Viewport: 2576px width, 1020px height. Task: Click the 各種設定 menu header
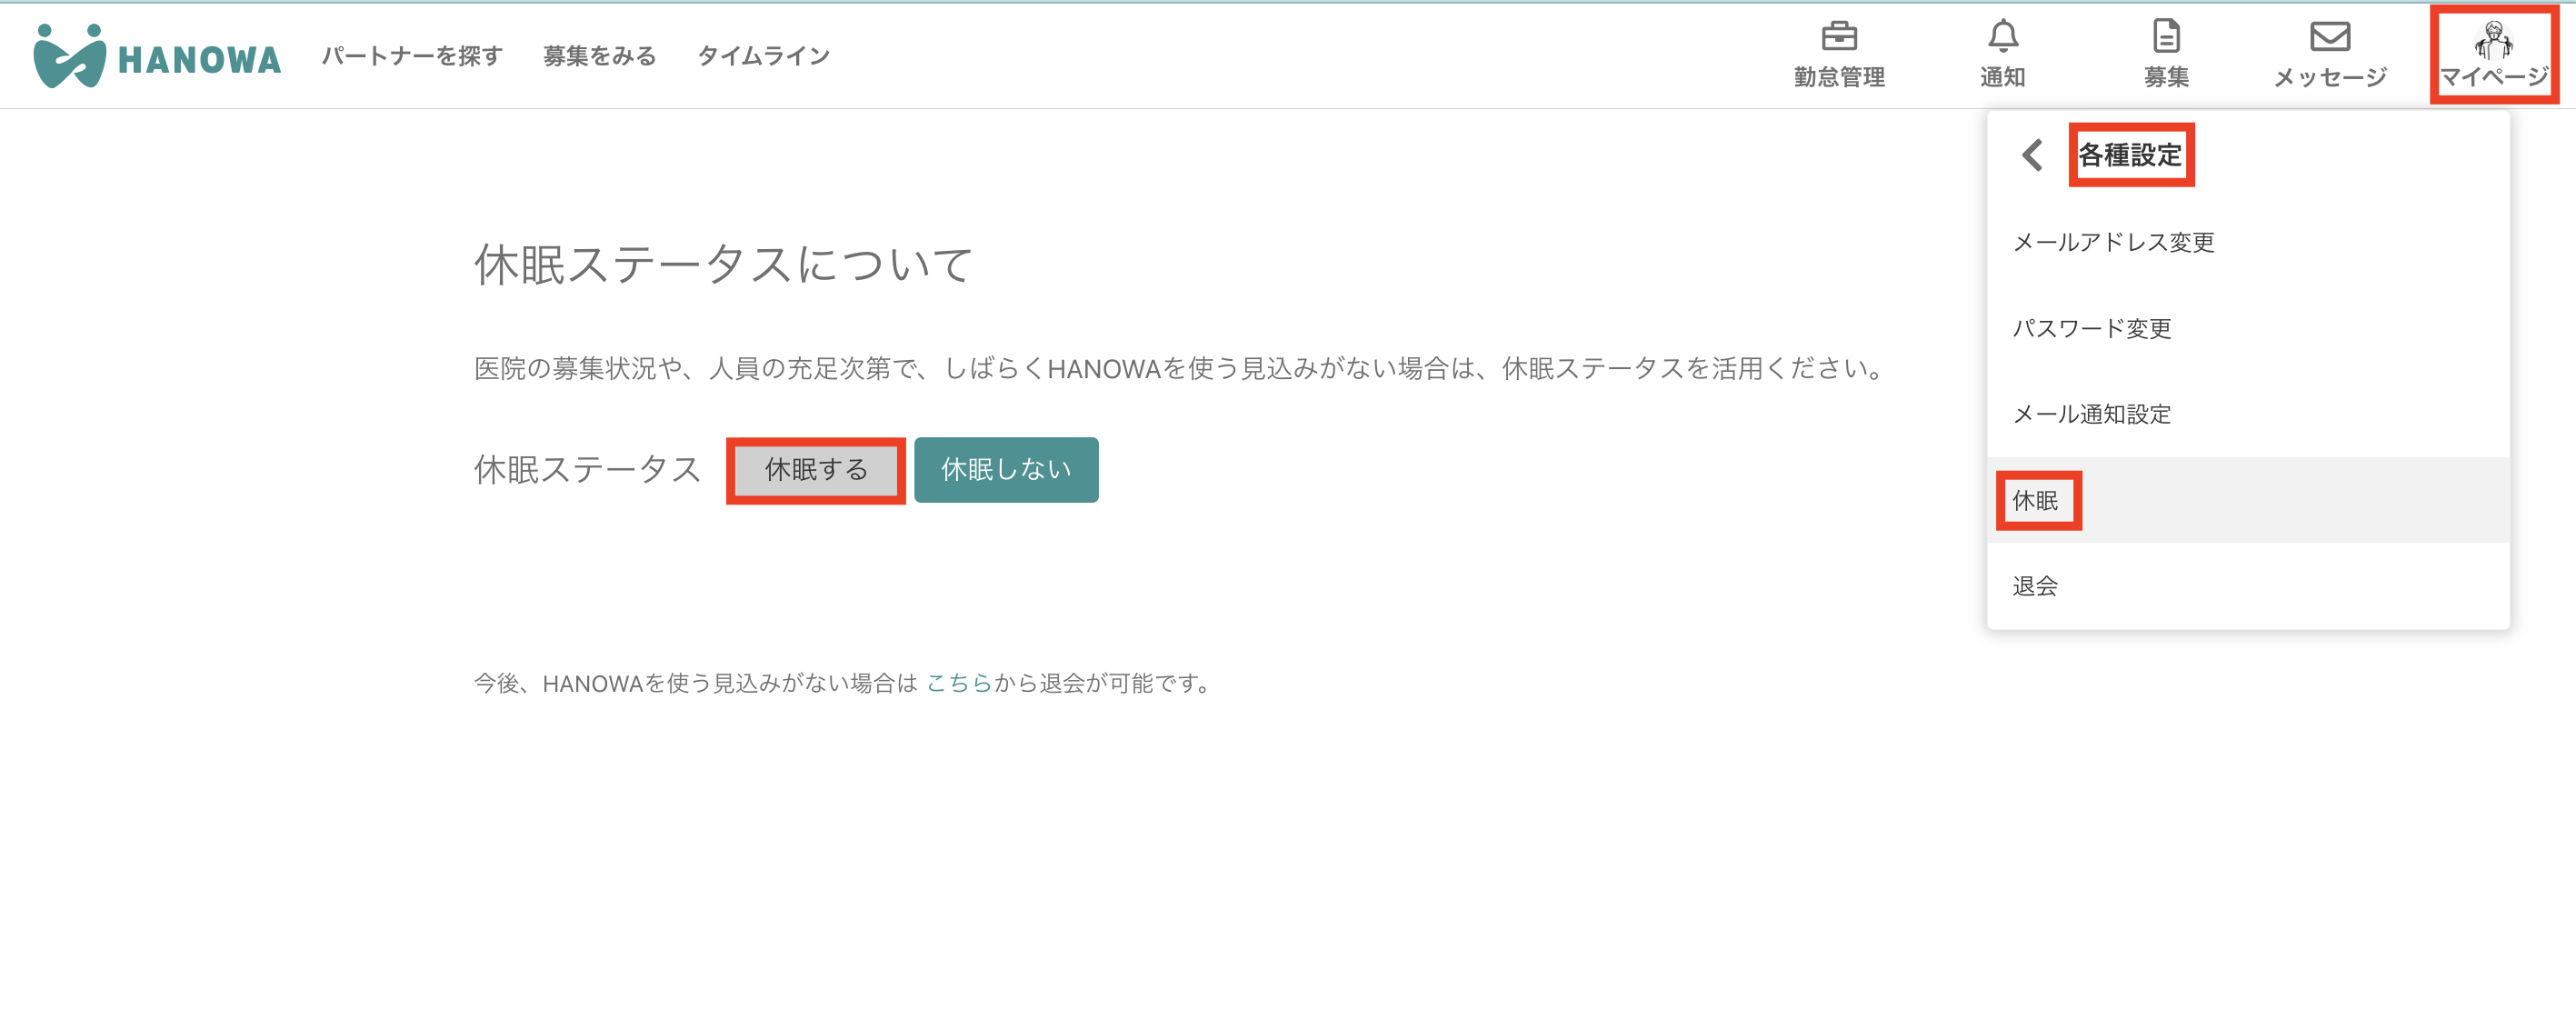2129,155
